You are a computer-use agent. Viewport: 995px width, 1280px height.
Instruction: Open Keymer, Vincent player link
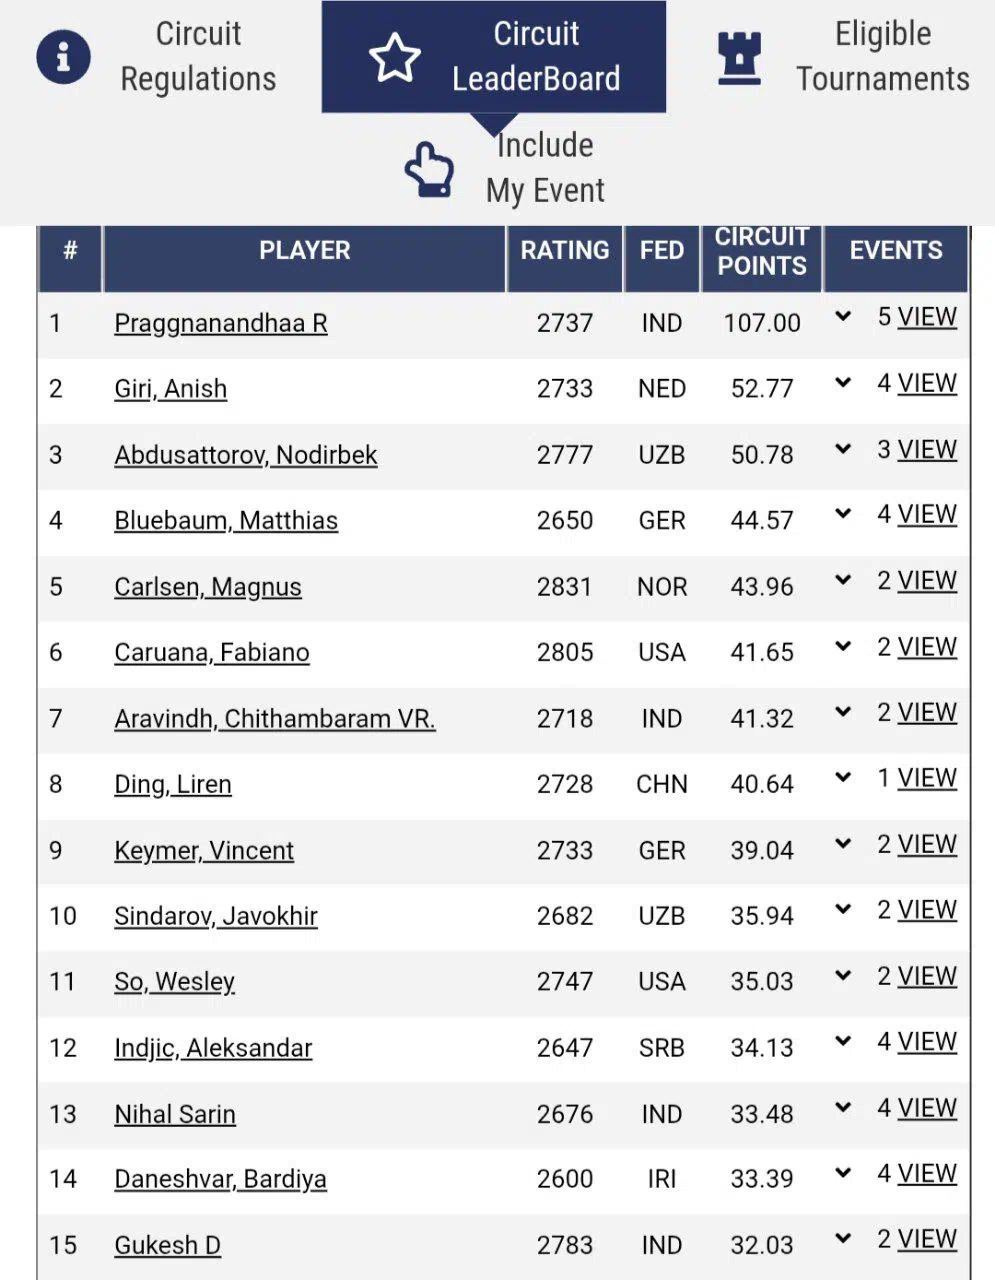click(x=204, y=850)
